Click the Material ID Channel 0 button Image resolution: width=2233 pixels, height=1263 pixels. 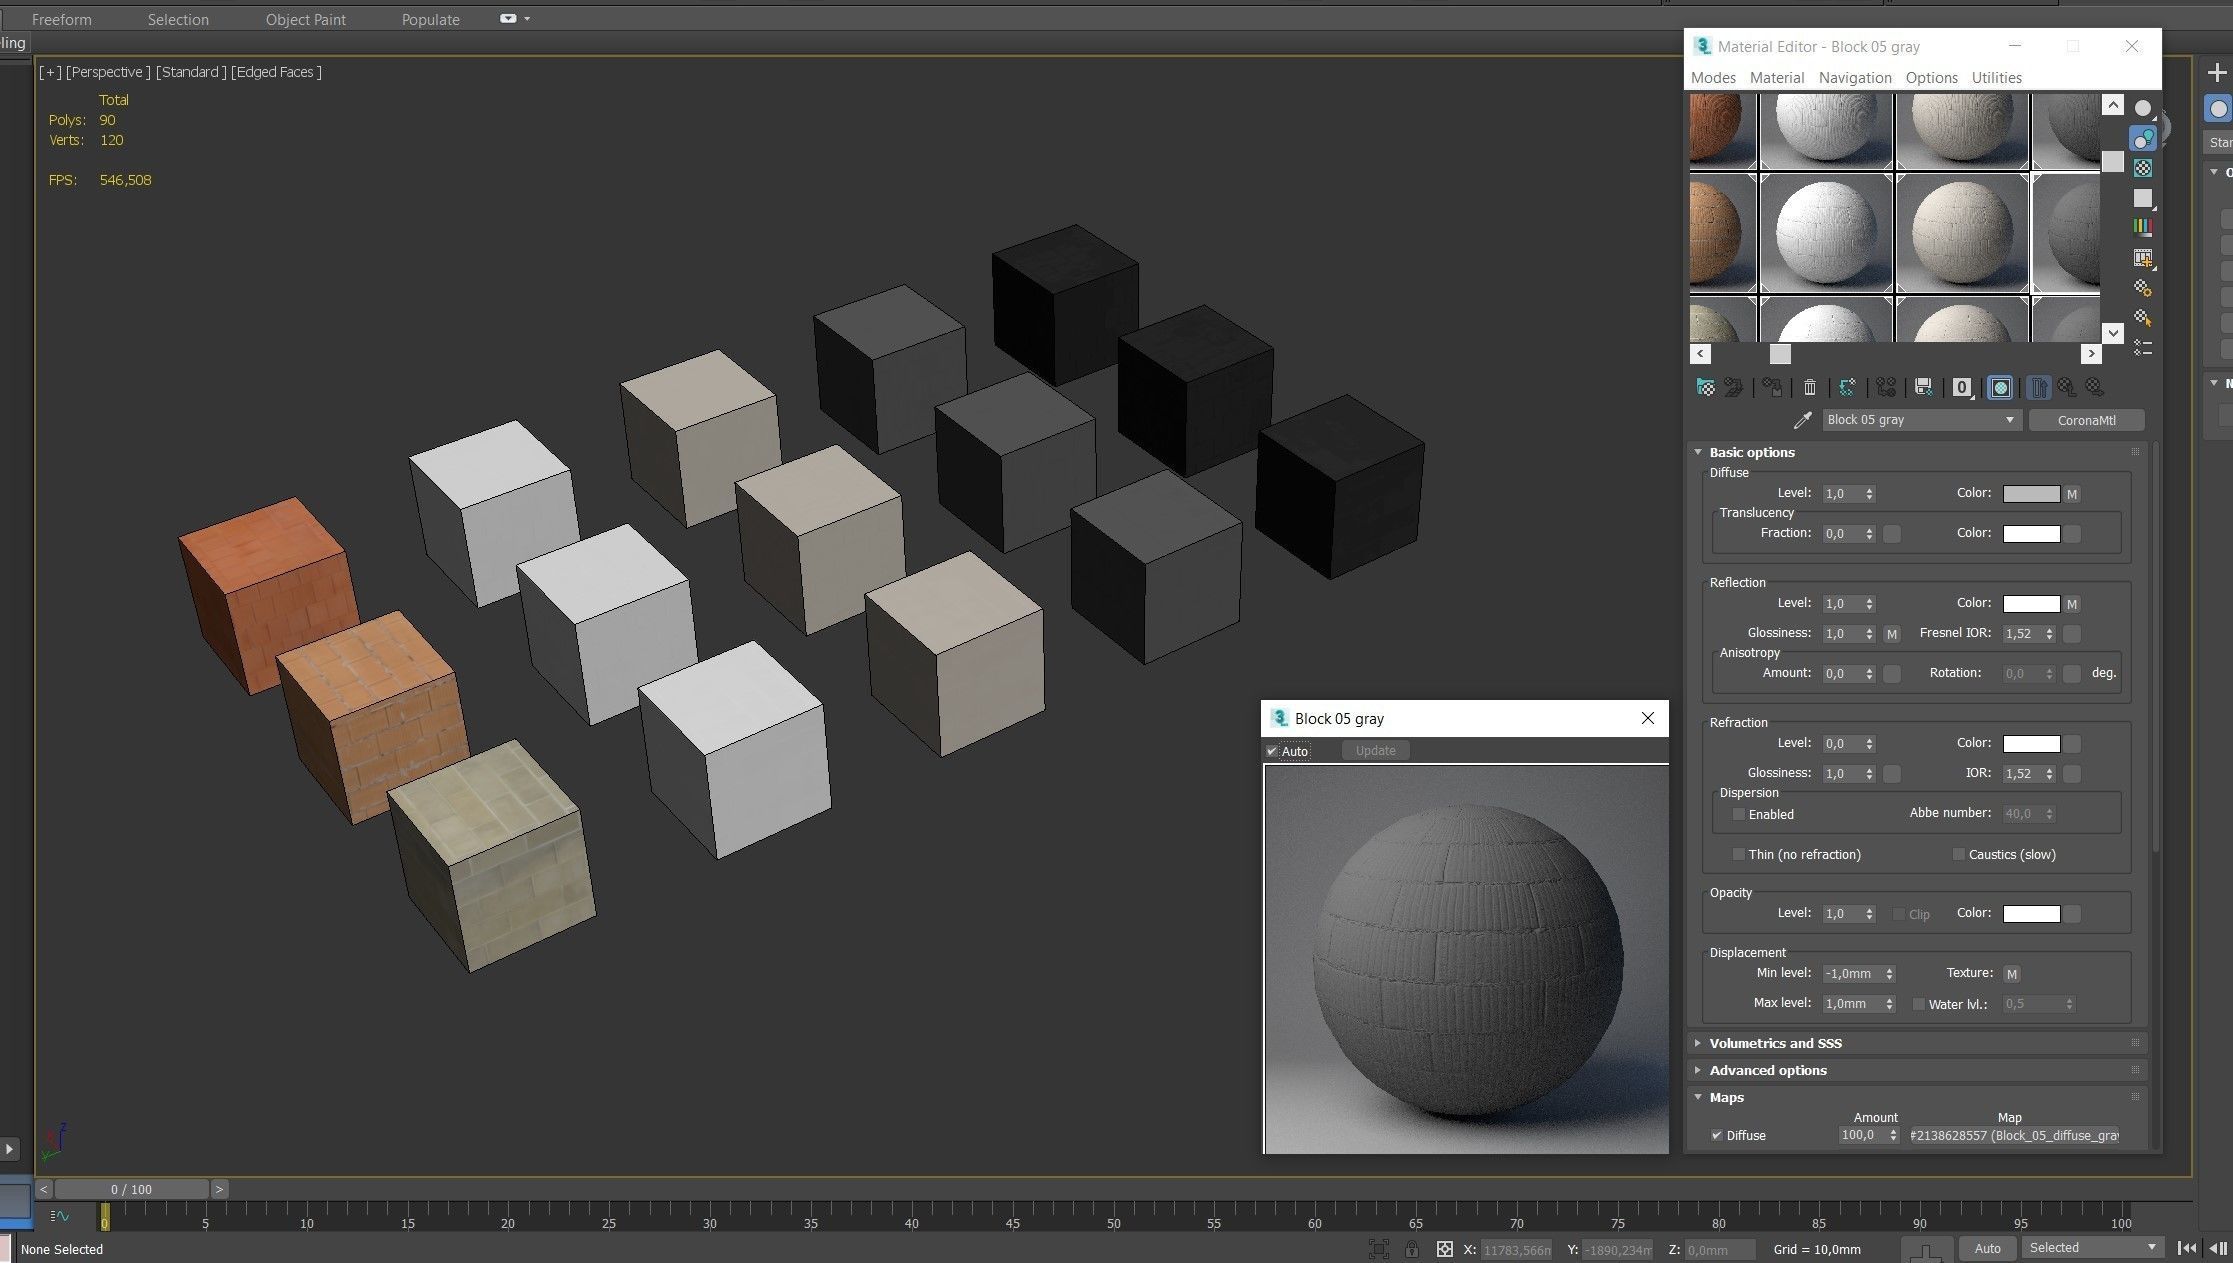point(1962,388)
